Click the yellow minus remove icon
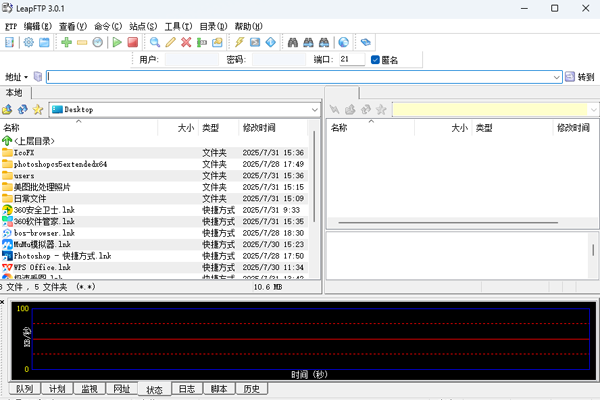 pyautogui.click(x=82, y=43)
